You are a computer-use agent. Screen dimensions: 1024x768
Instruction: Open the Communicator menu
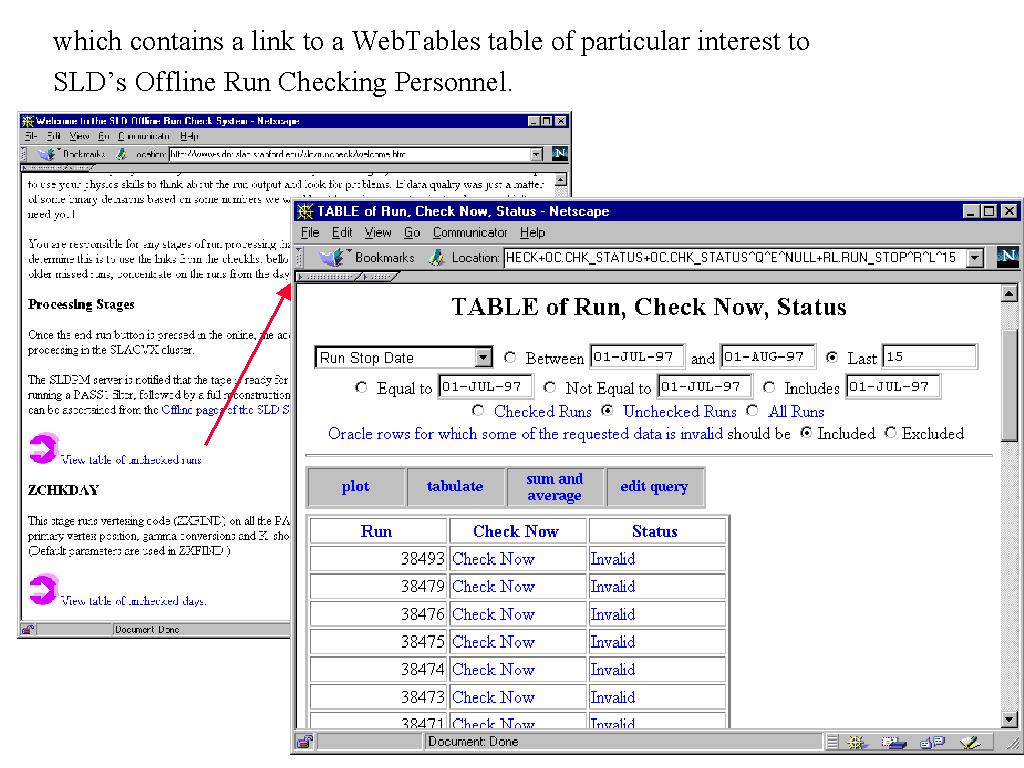coord(469,232)
